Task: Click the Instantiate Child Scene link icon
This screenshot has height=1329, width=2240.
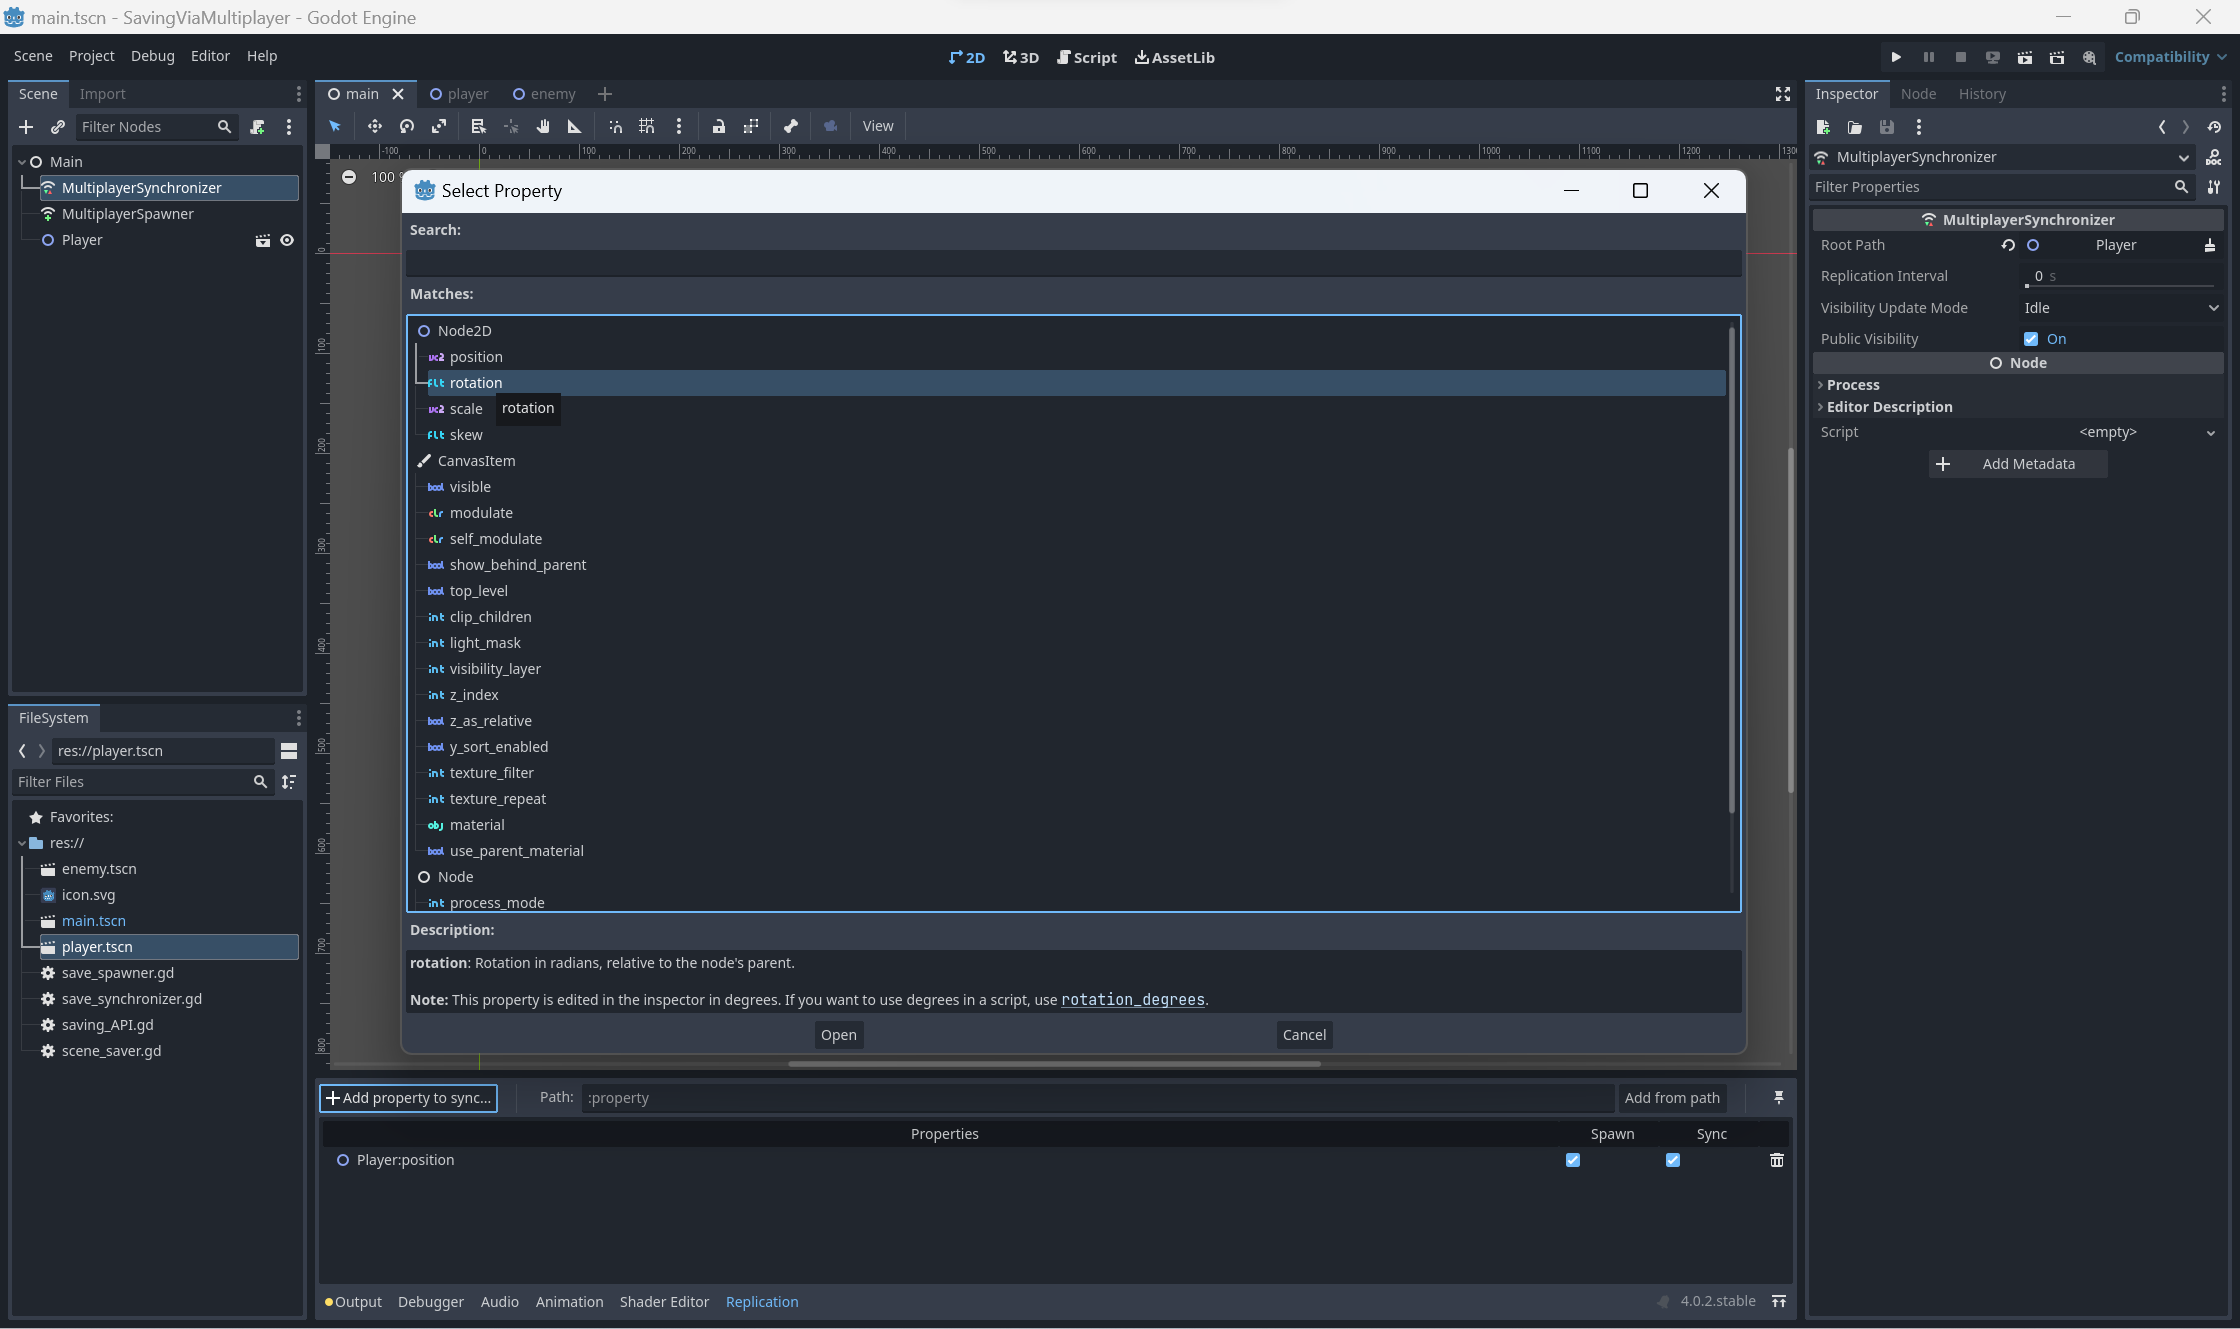Action: (x=58, y=127)
